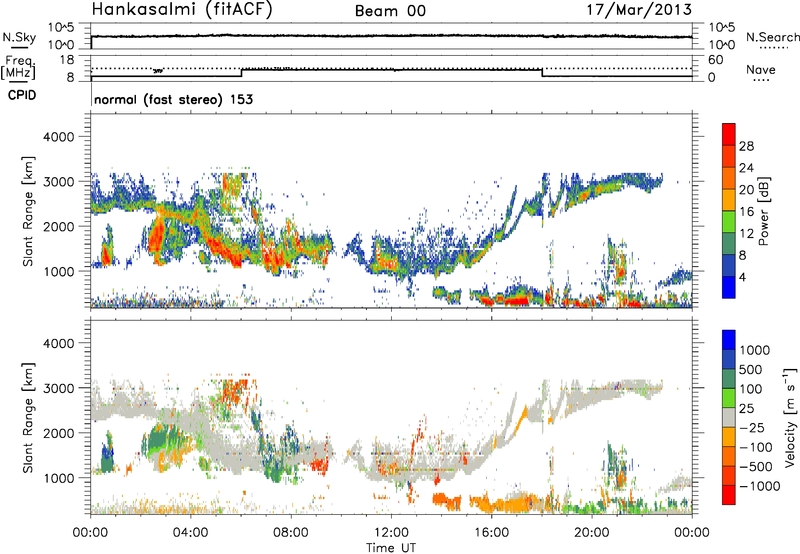Click the 20:00 time tick label
This screenshot has height=554, width=800.
point(592,533)
